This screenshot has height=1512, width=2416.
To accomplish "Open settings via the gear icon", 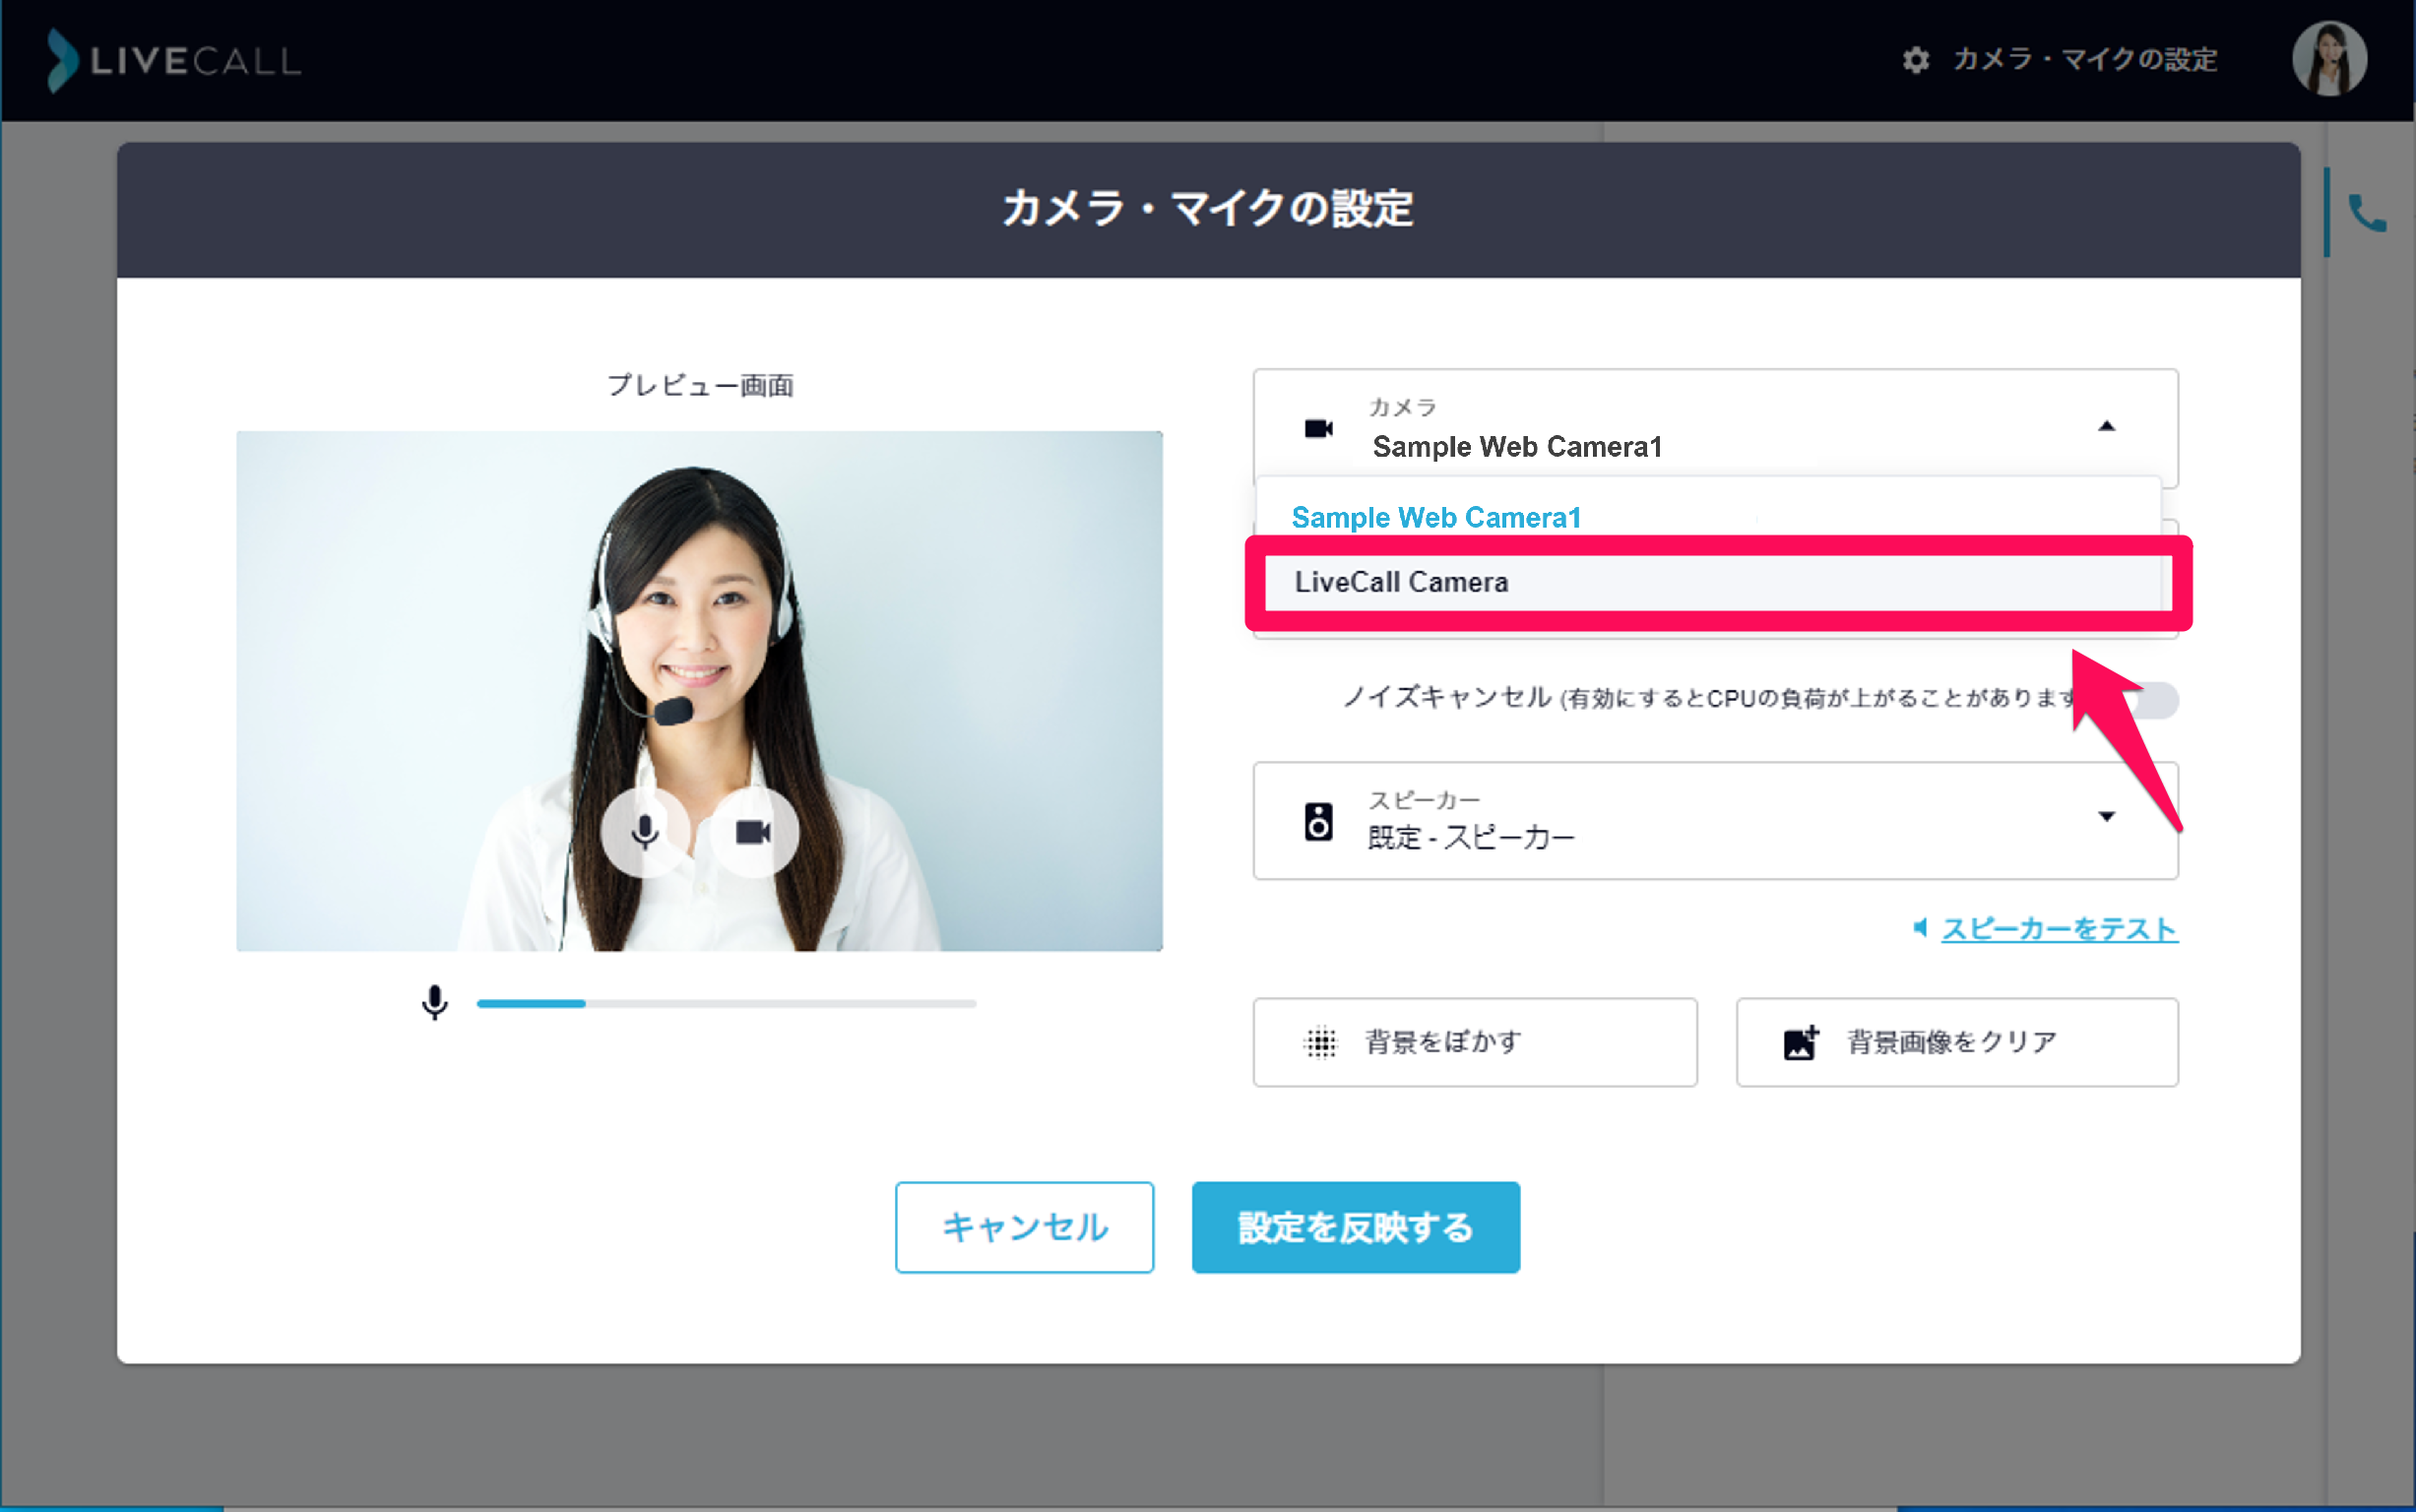I will pos(1915,60).
